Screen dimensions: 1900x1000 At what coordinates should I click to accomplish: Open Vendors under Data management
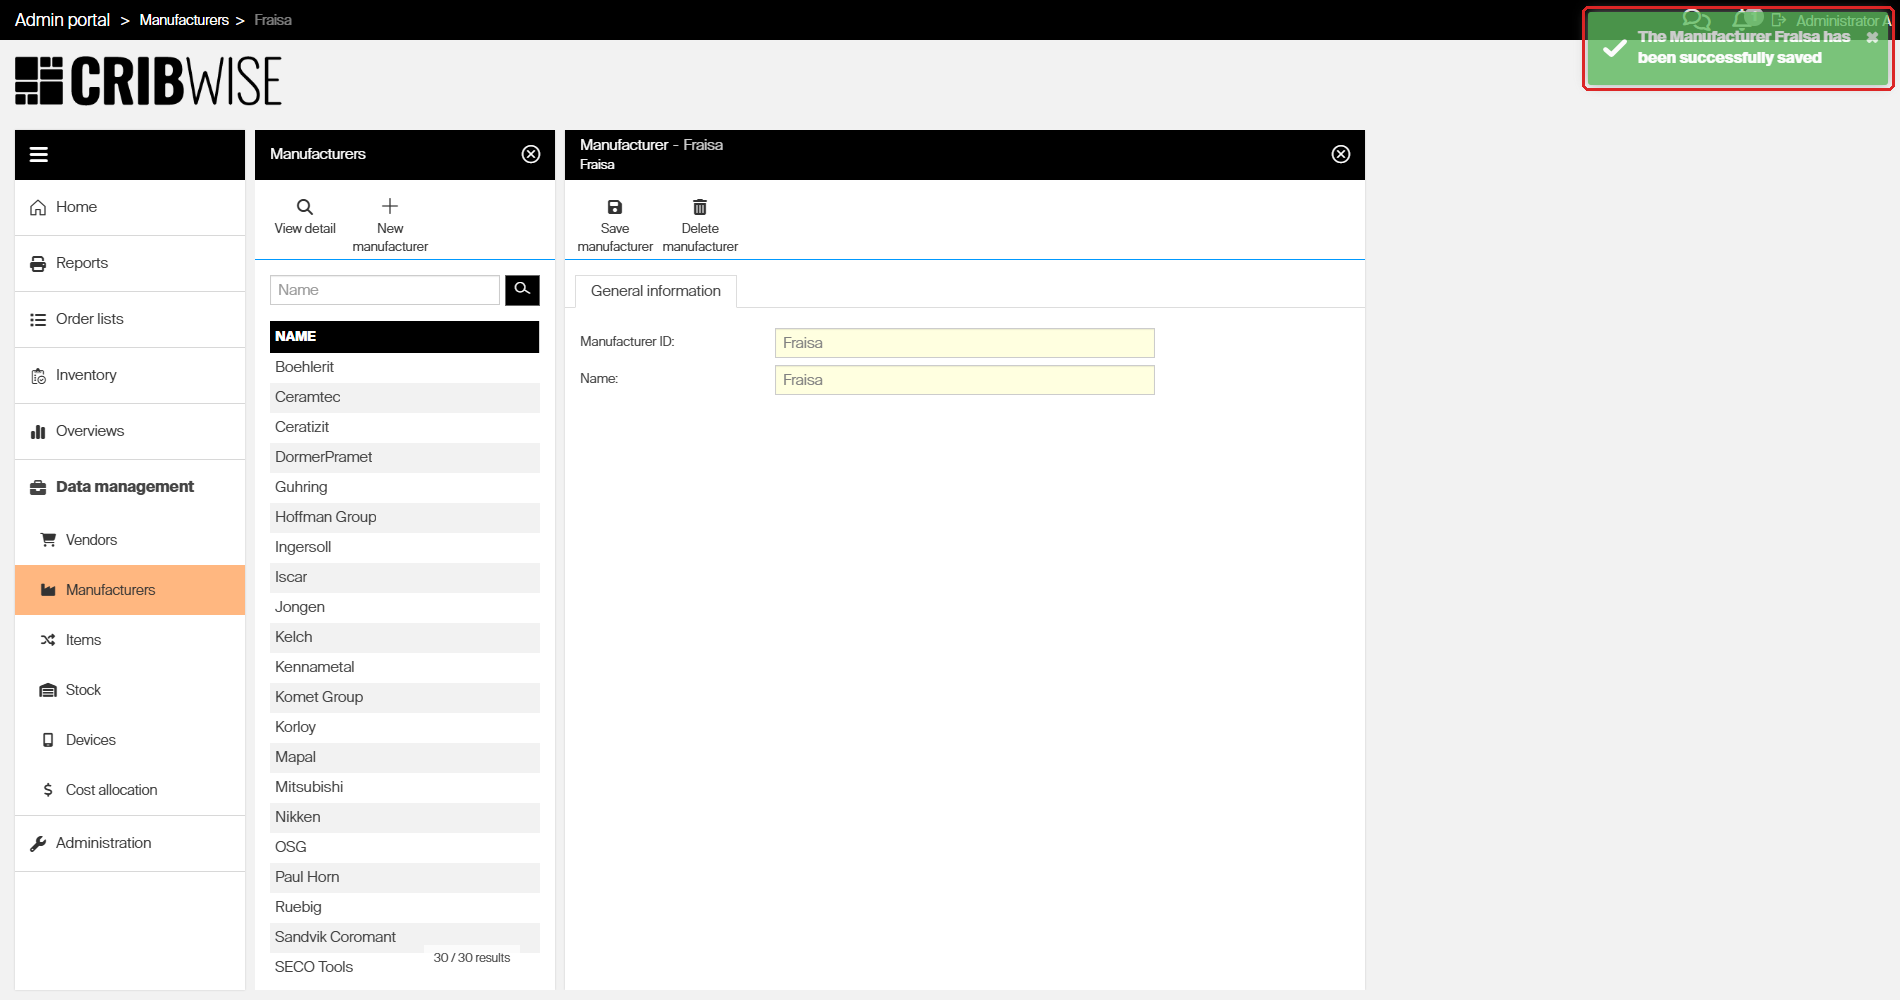pos(130,540)
